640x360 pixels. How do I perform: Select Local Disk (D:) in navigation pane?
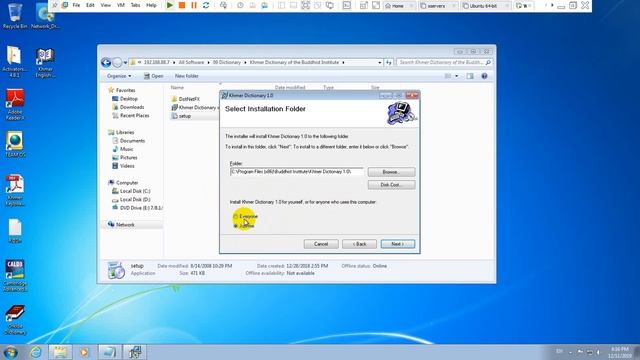[x=131, y=200]
